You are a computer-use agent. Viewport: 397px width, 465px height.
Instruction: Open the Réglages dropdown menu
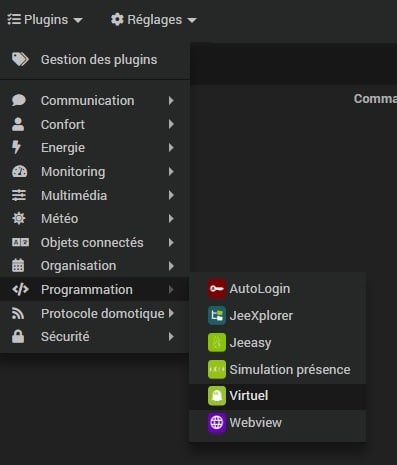154,20
